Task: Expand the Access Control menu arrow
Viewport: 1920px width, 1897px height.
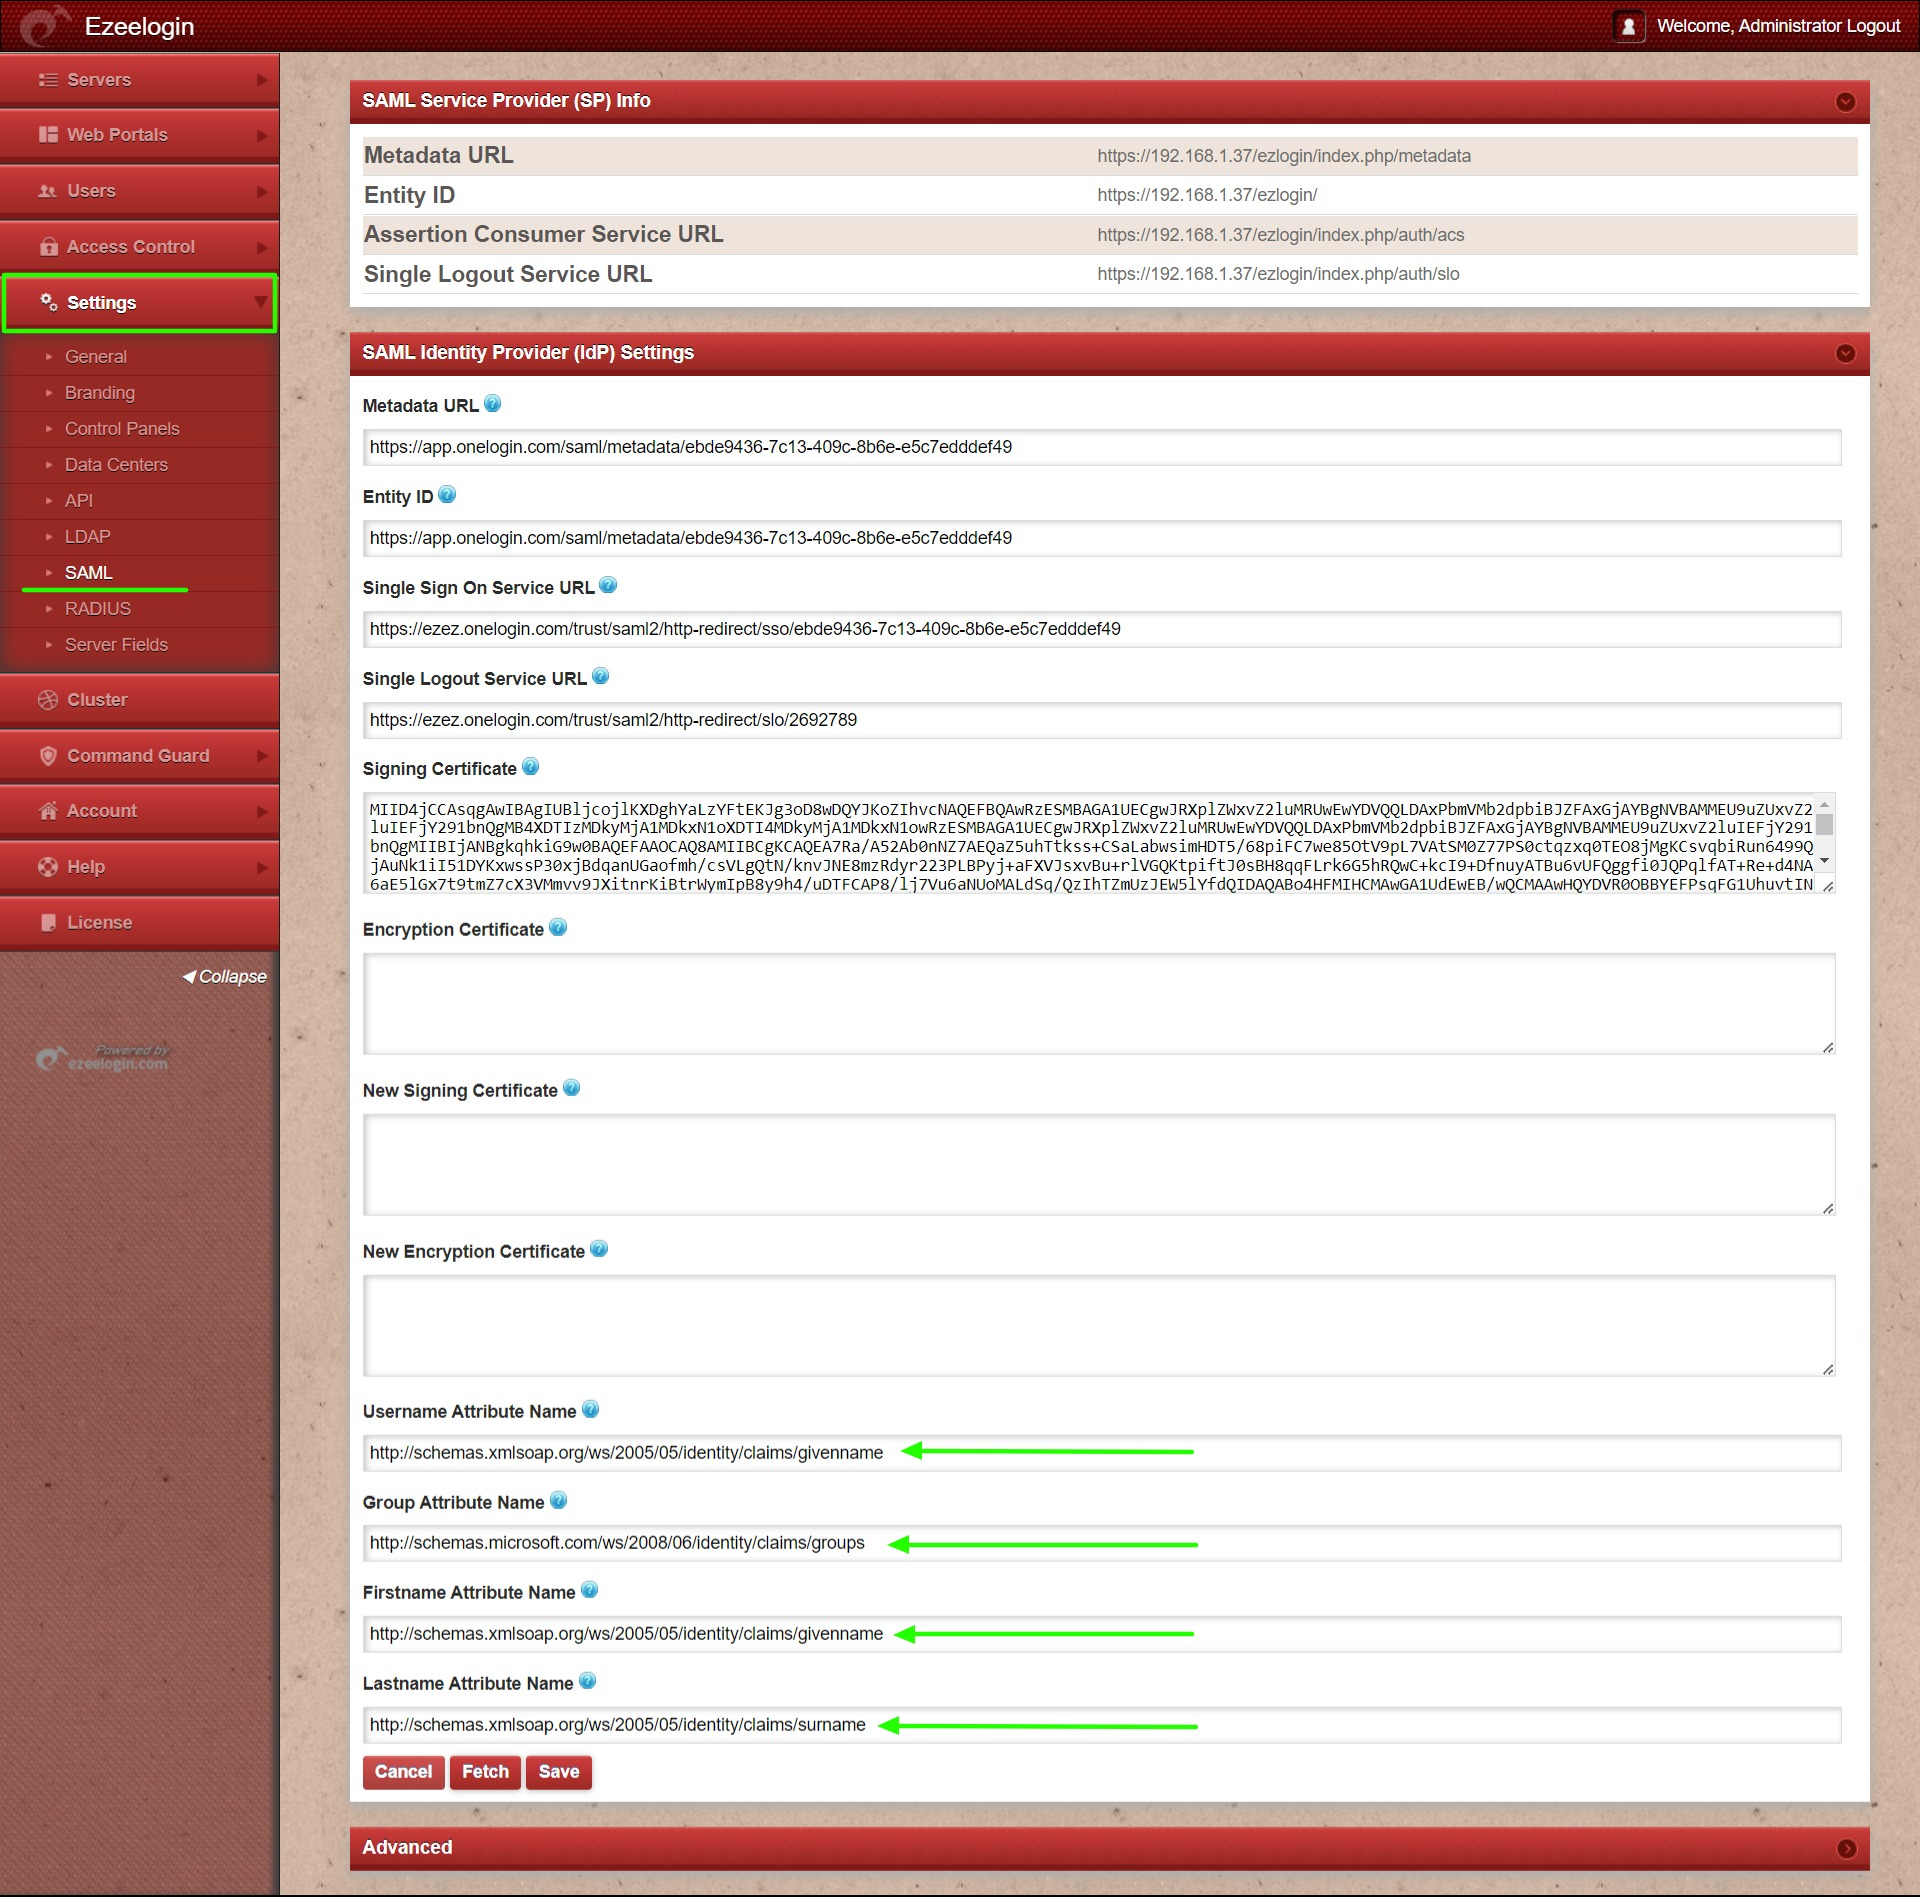Action: (x=262, y=247)
